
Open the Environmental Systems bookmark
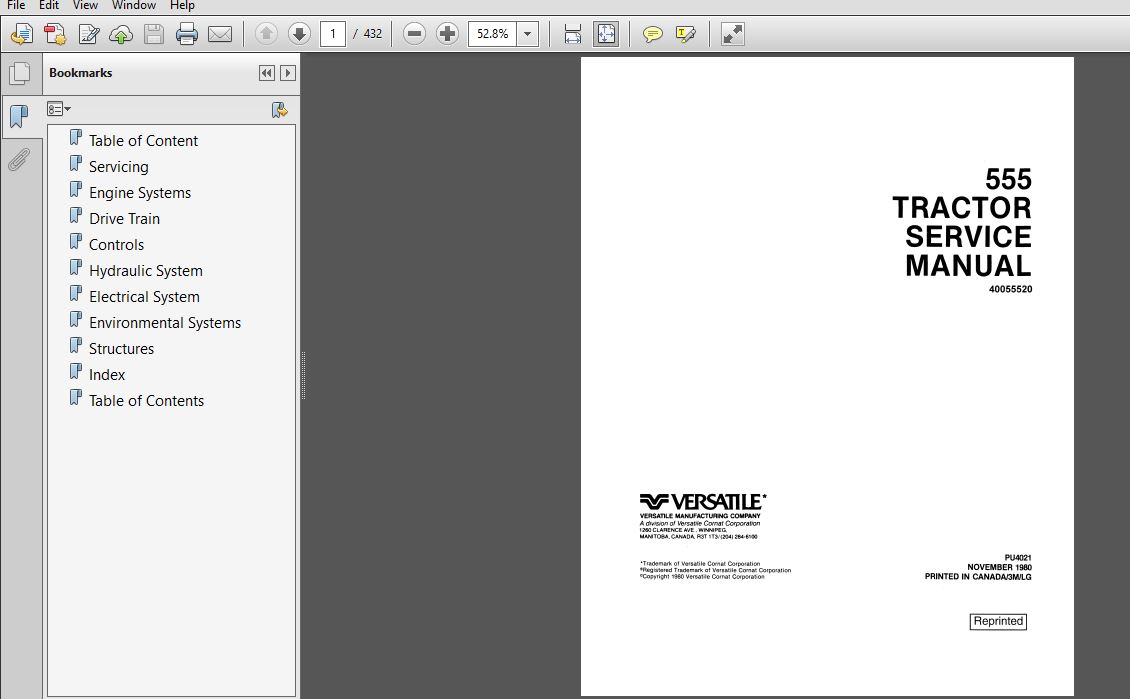(165, 322)
